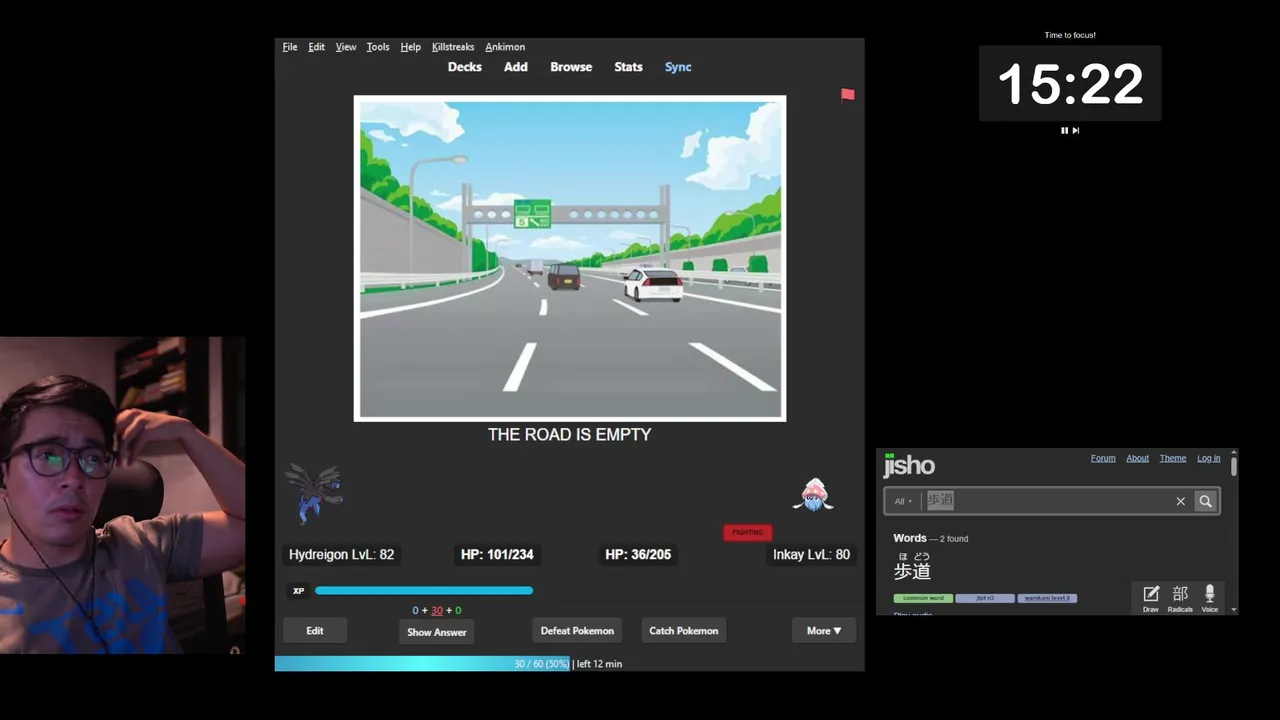1280x720 pixels.
Task: Click the Hydreigon LvL: 82 label
Action: pyautogui.click(x=342, y=554)
